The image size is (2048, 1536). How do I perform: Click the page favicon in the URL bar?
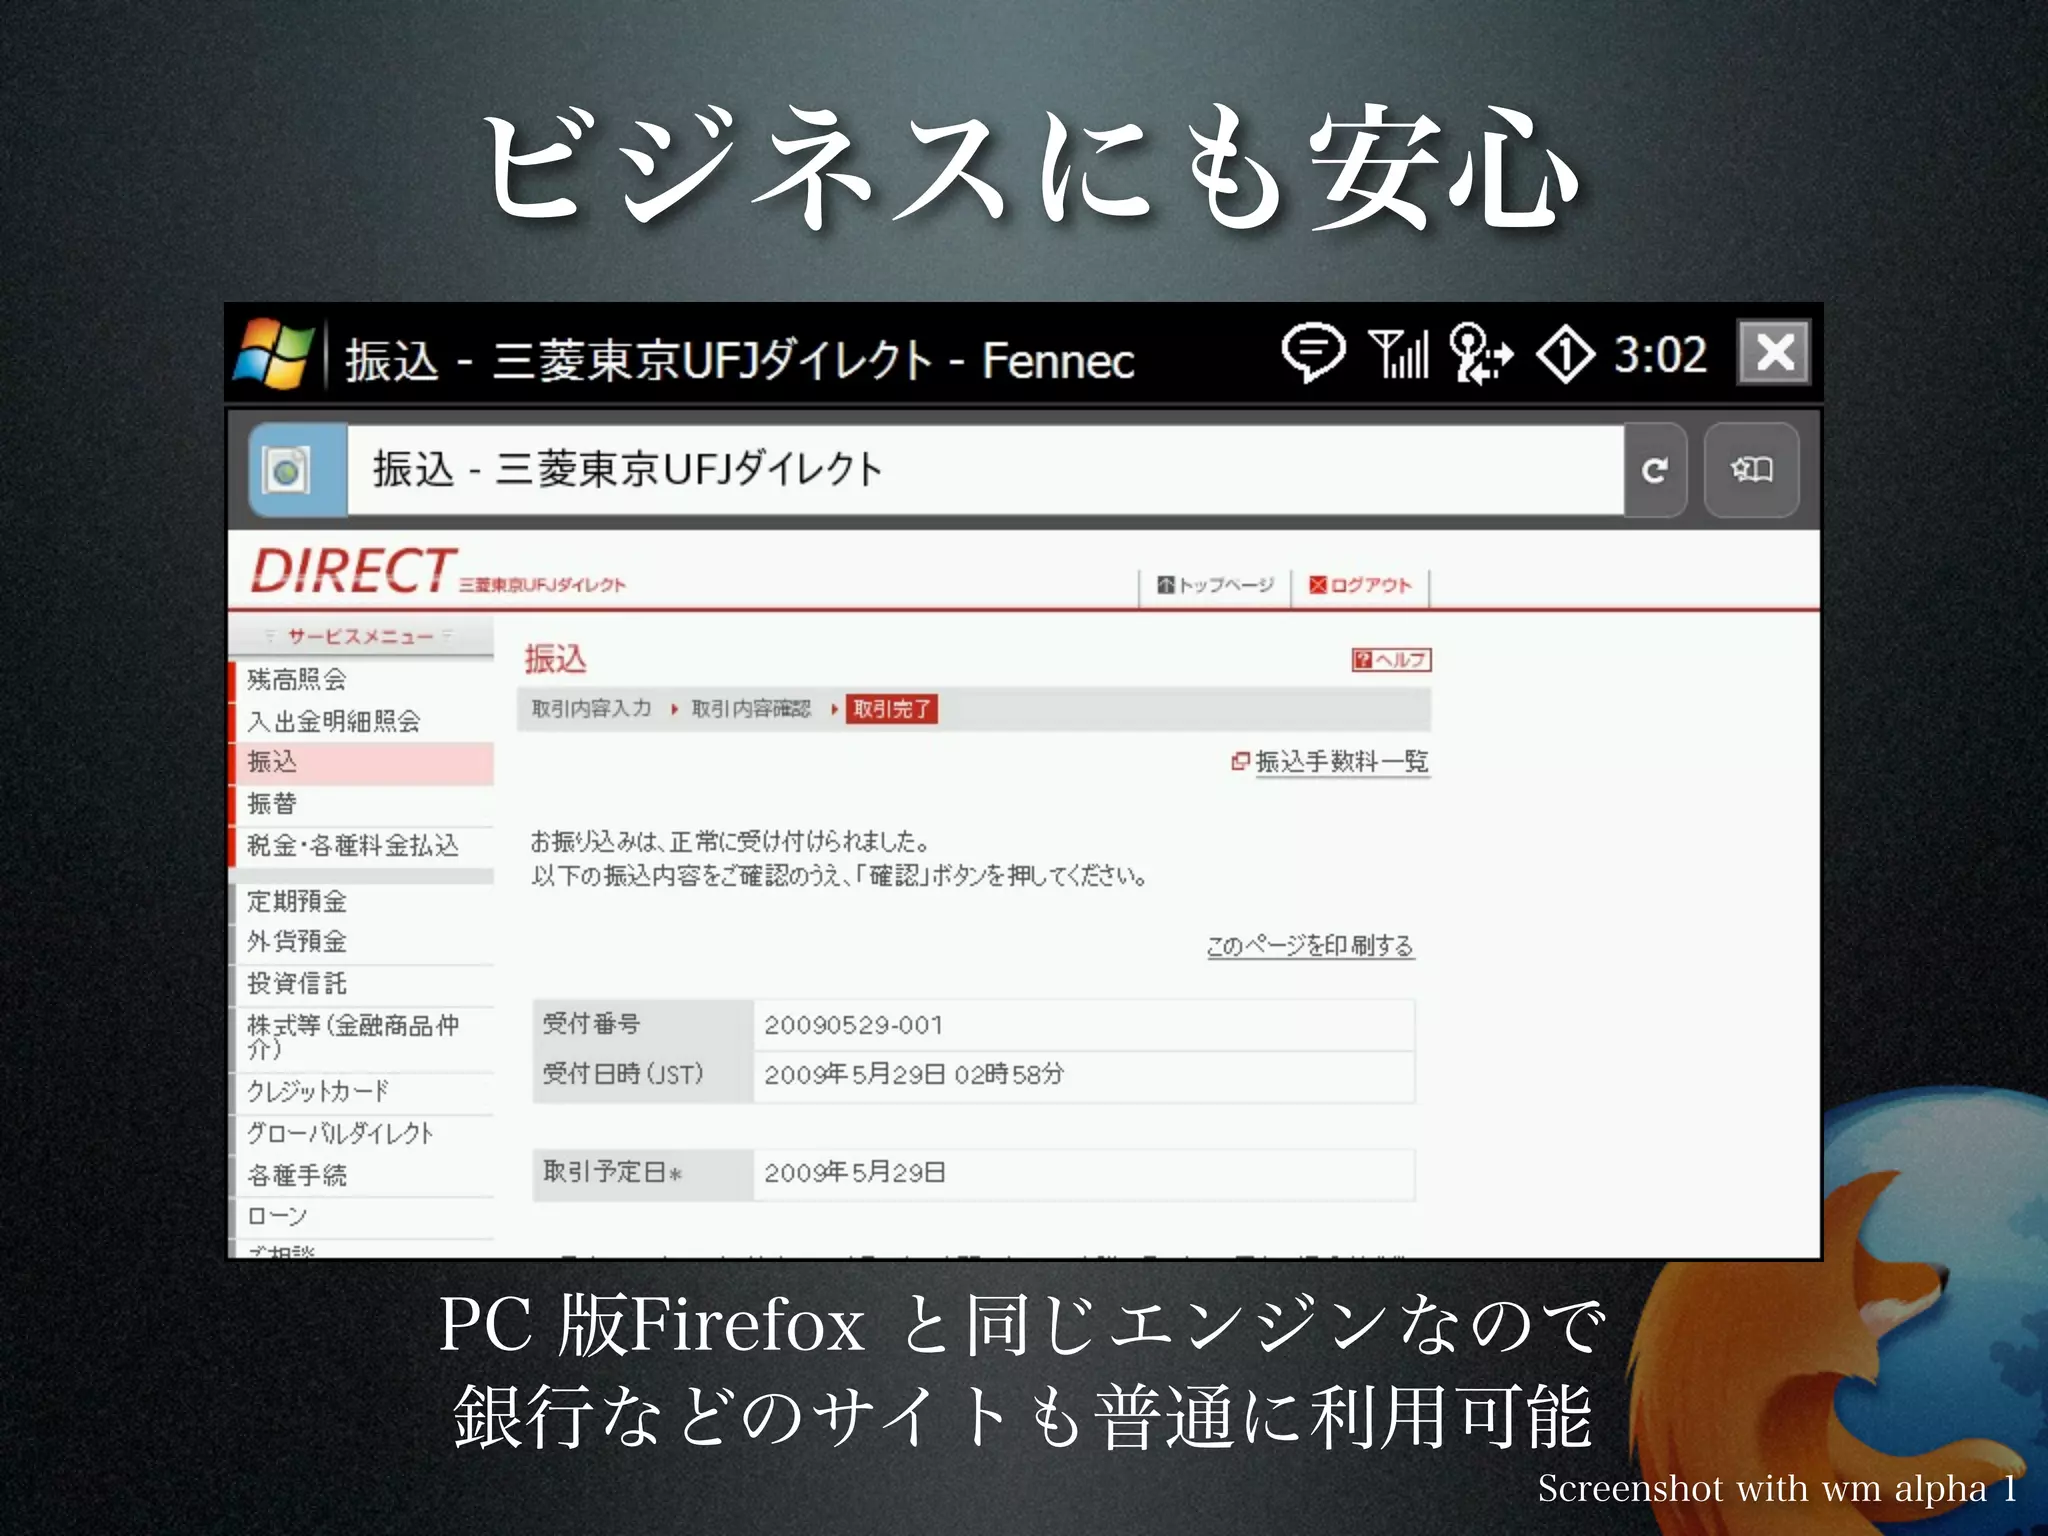[287, 470]
